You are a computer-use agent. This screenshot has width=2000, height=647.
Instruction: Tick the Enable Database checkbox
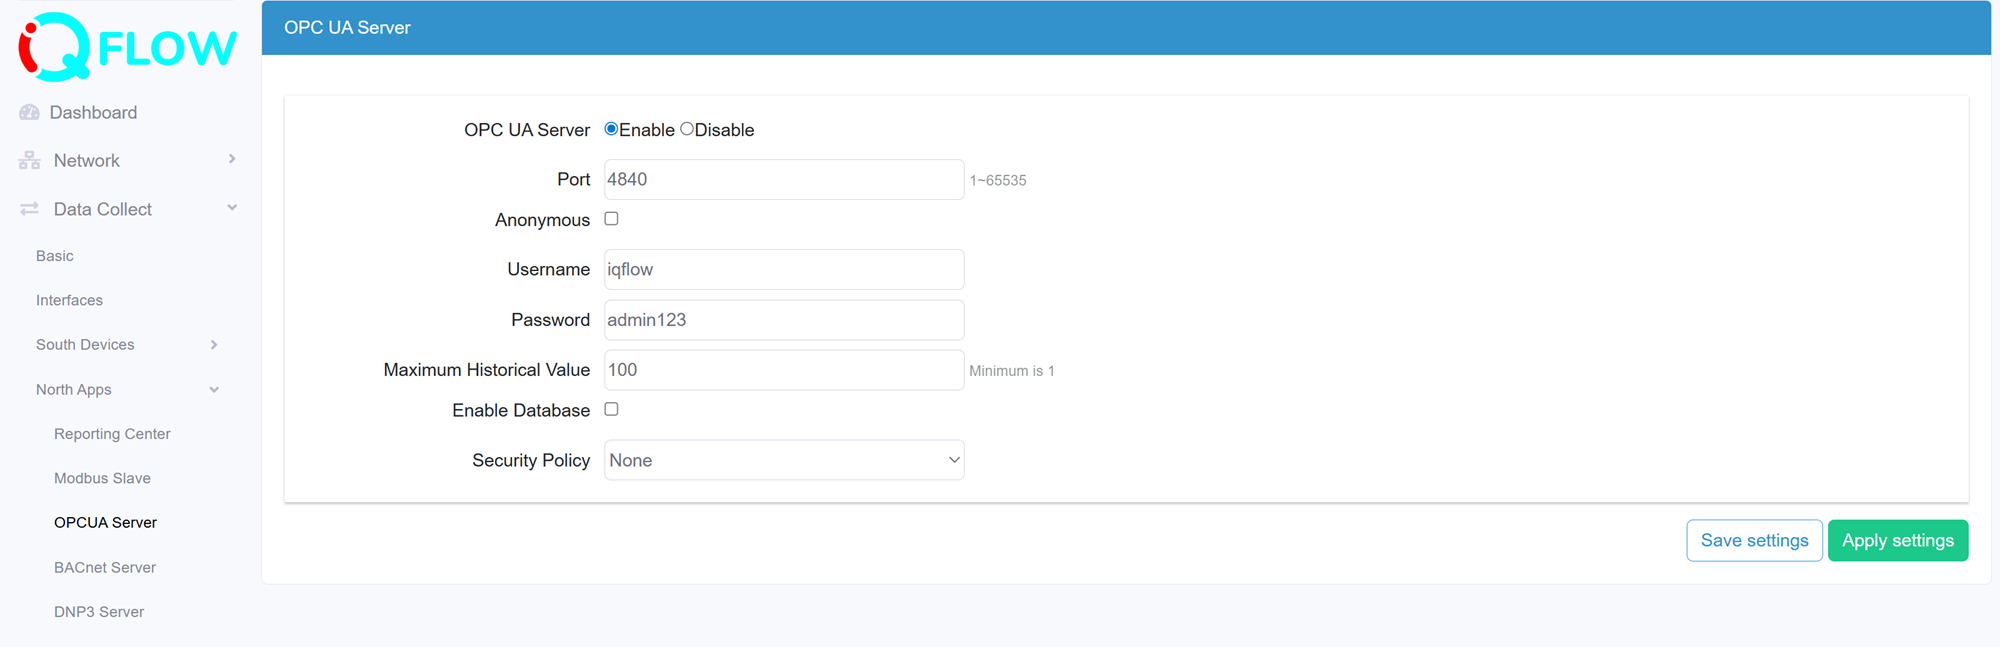click(x=611, y=409)
